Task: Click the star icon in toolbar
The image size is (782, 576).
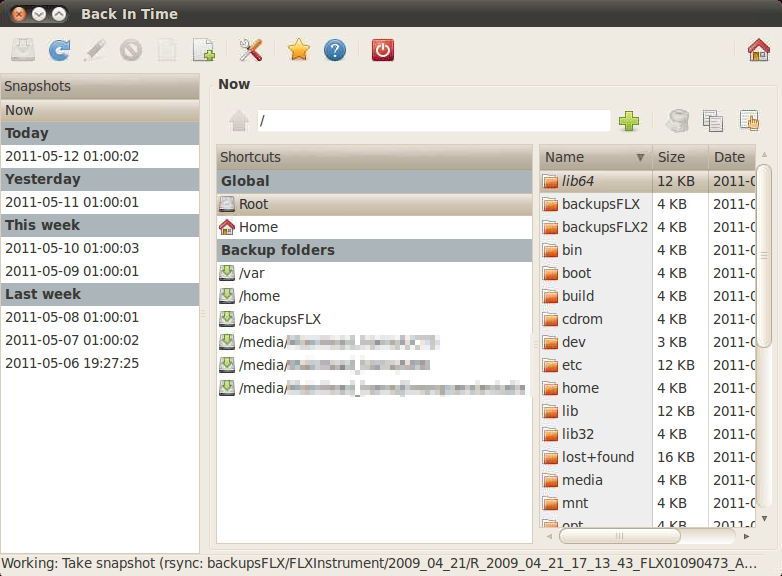Action: click(298, 50)
